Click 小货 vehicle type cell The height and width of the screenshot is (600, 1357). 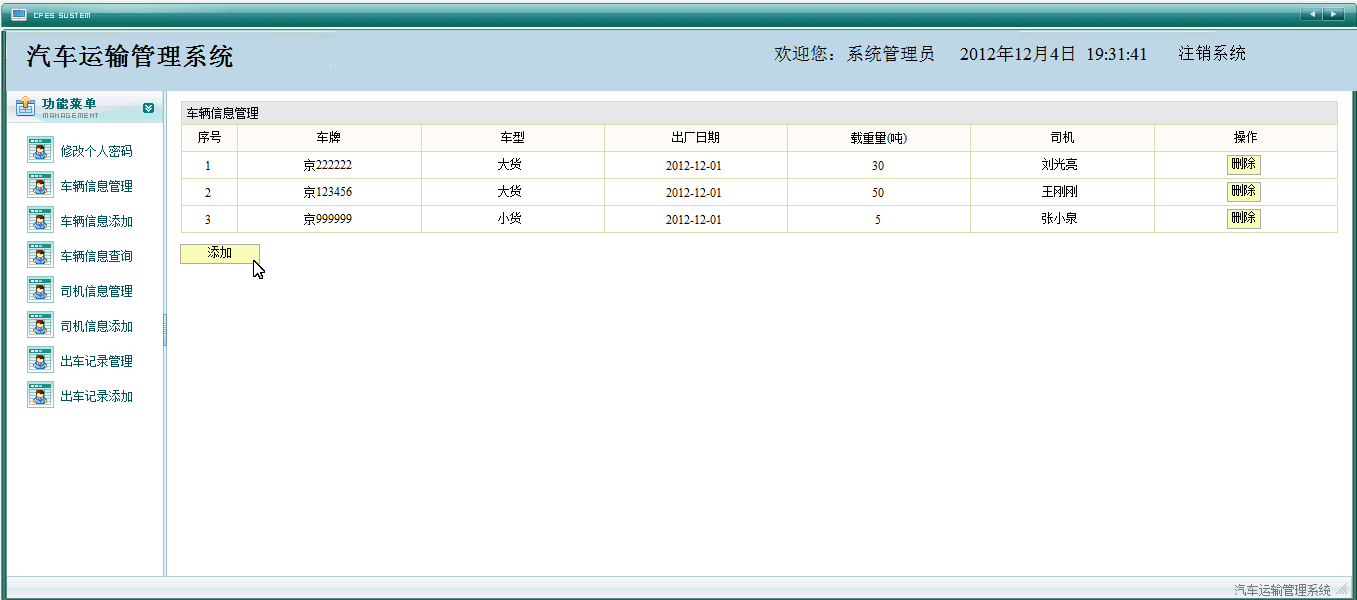pos(512,219)
